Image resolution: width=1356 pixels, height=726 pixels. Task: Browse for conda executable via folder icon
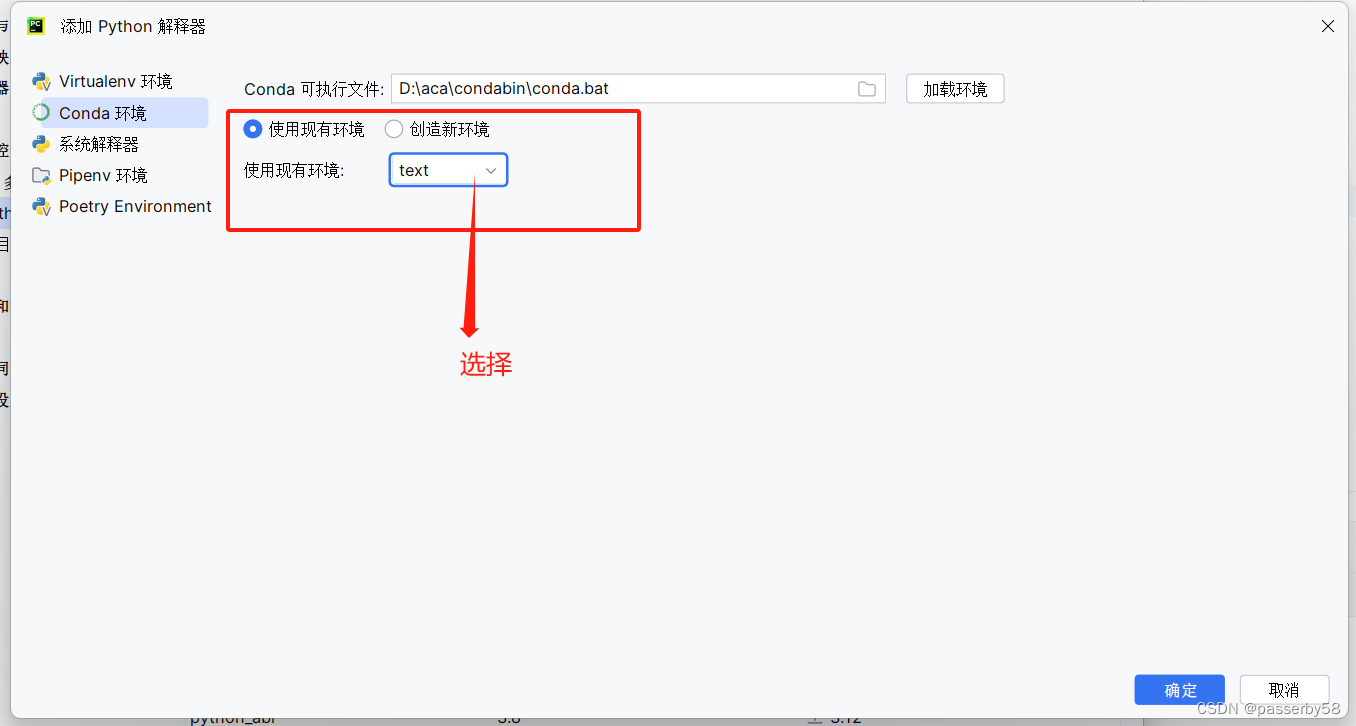click(x=867, y=89)
